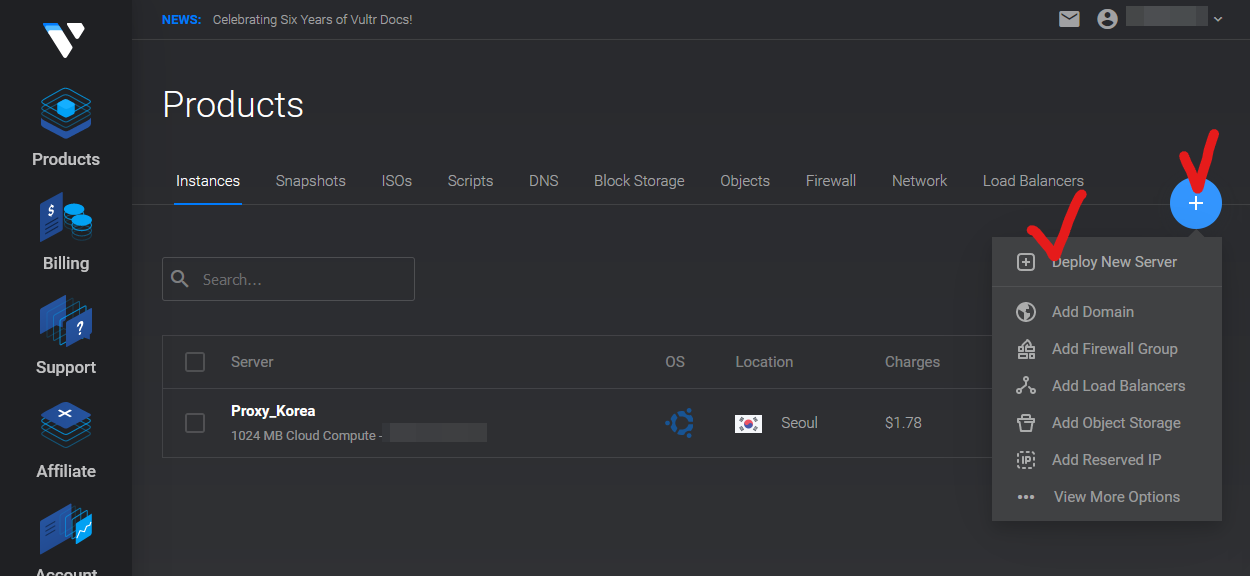Screen dimensions: 1250x576
Task: Switch to the Load Balancers tab
Action: [x=1033, y=181]
